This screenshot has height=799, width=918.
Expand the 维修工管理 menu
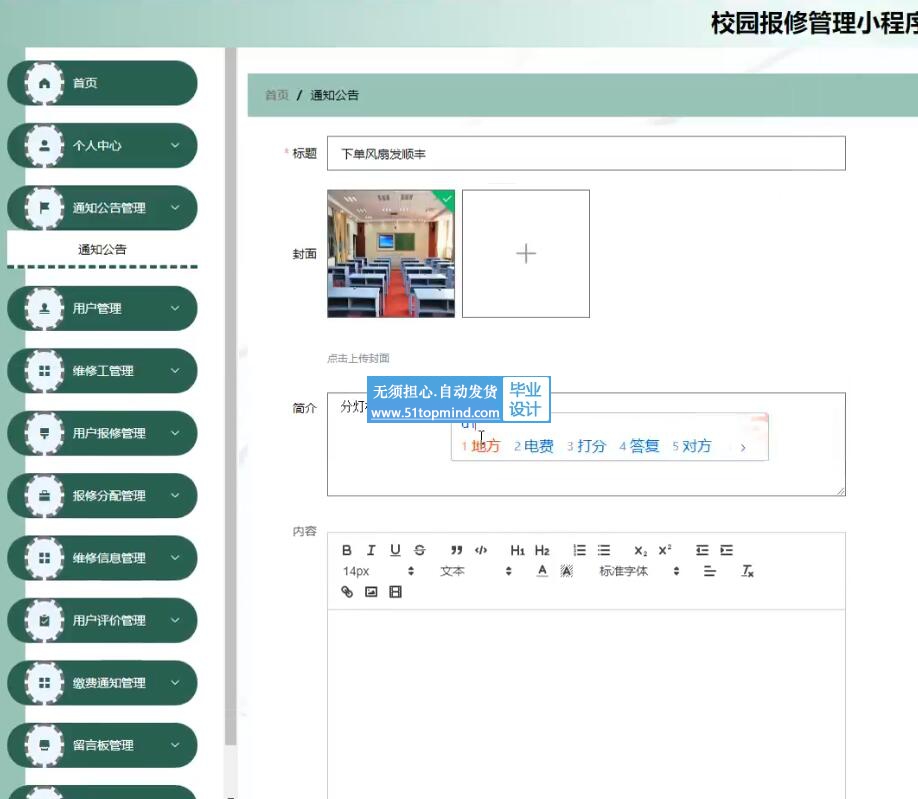[102, 371]
